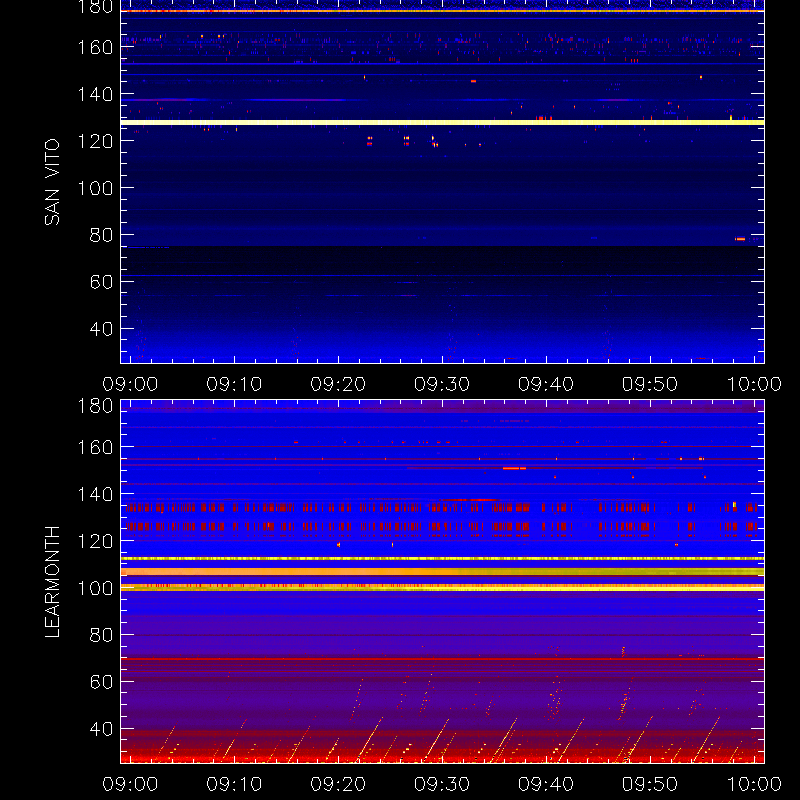This screenshot has width=800, height=800.
Task: Select the 60 frequency label on San Vito plot
Action: [101, 282]
